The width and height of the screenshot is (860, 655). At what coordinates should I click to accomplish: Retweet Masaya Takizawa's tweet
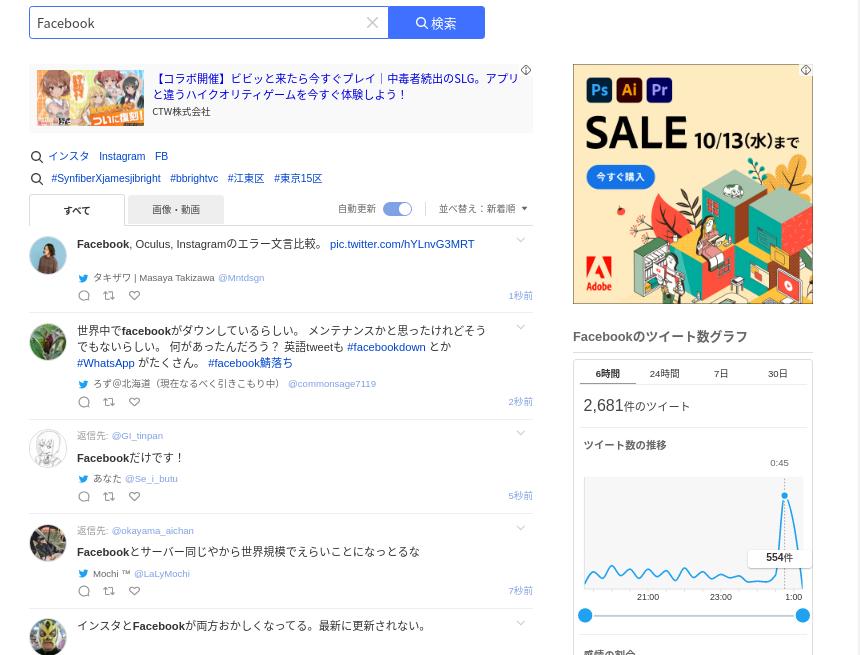(109, 295)
